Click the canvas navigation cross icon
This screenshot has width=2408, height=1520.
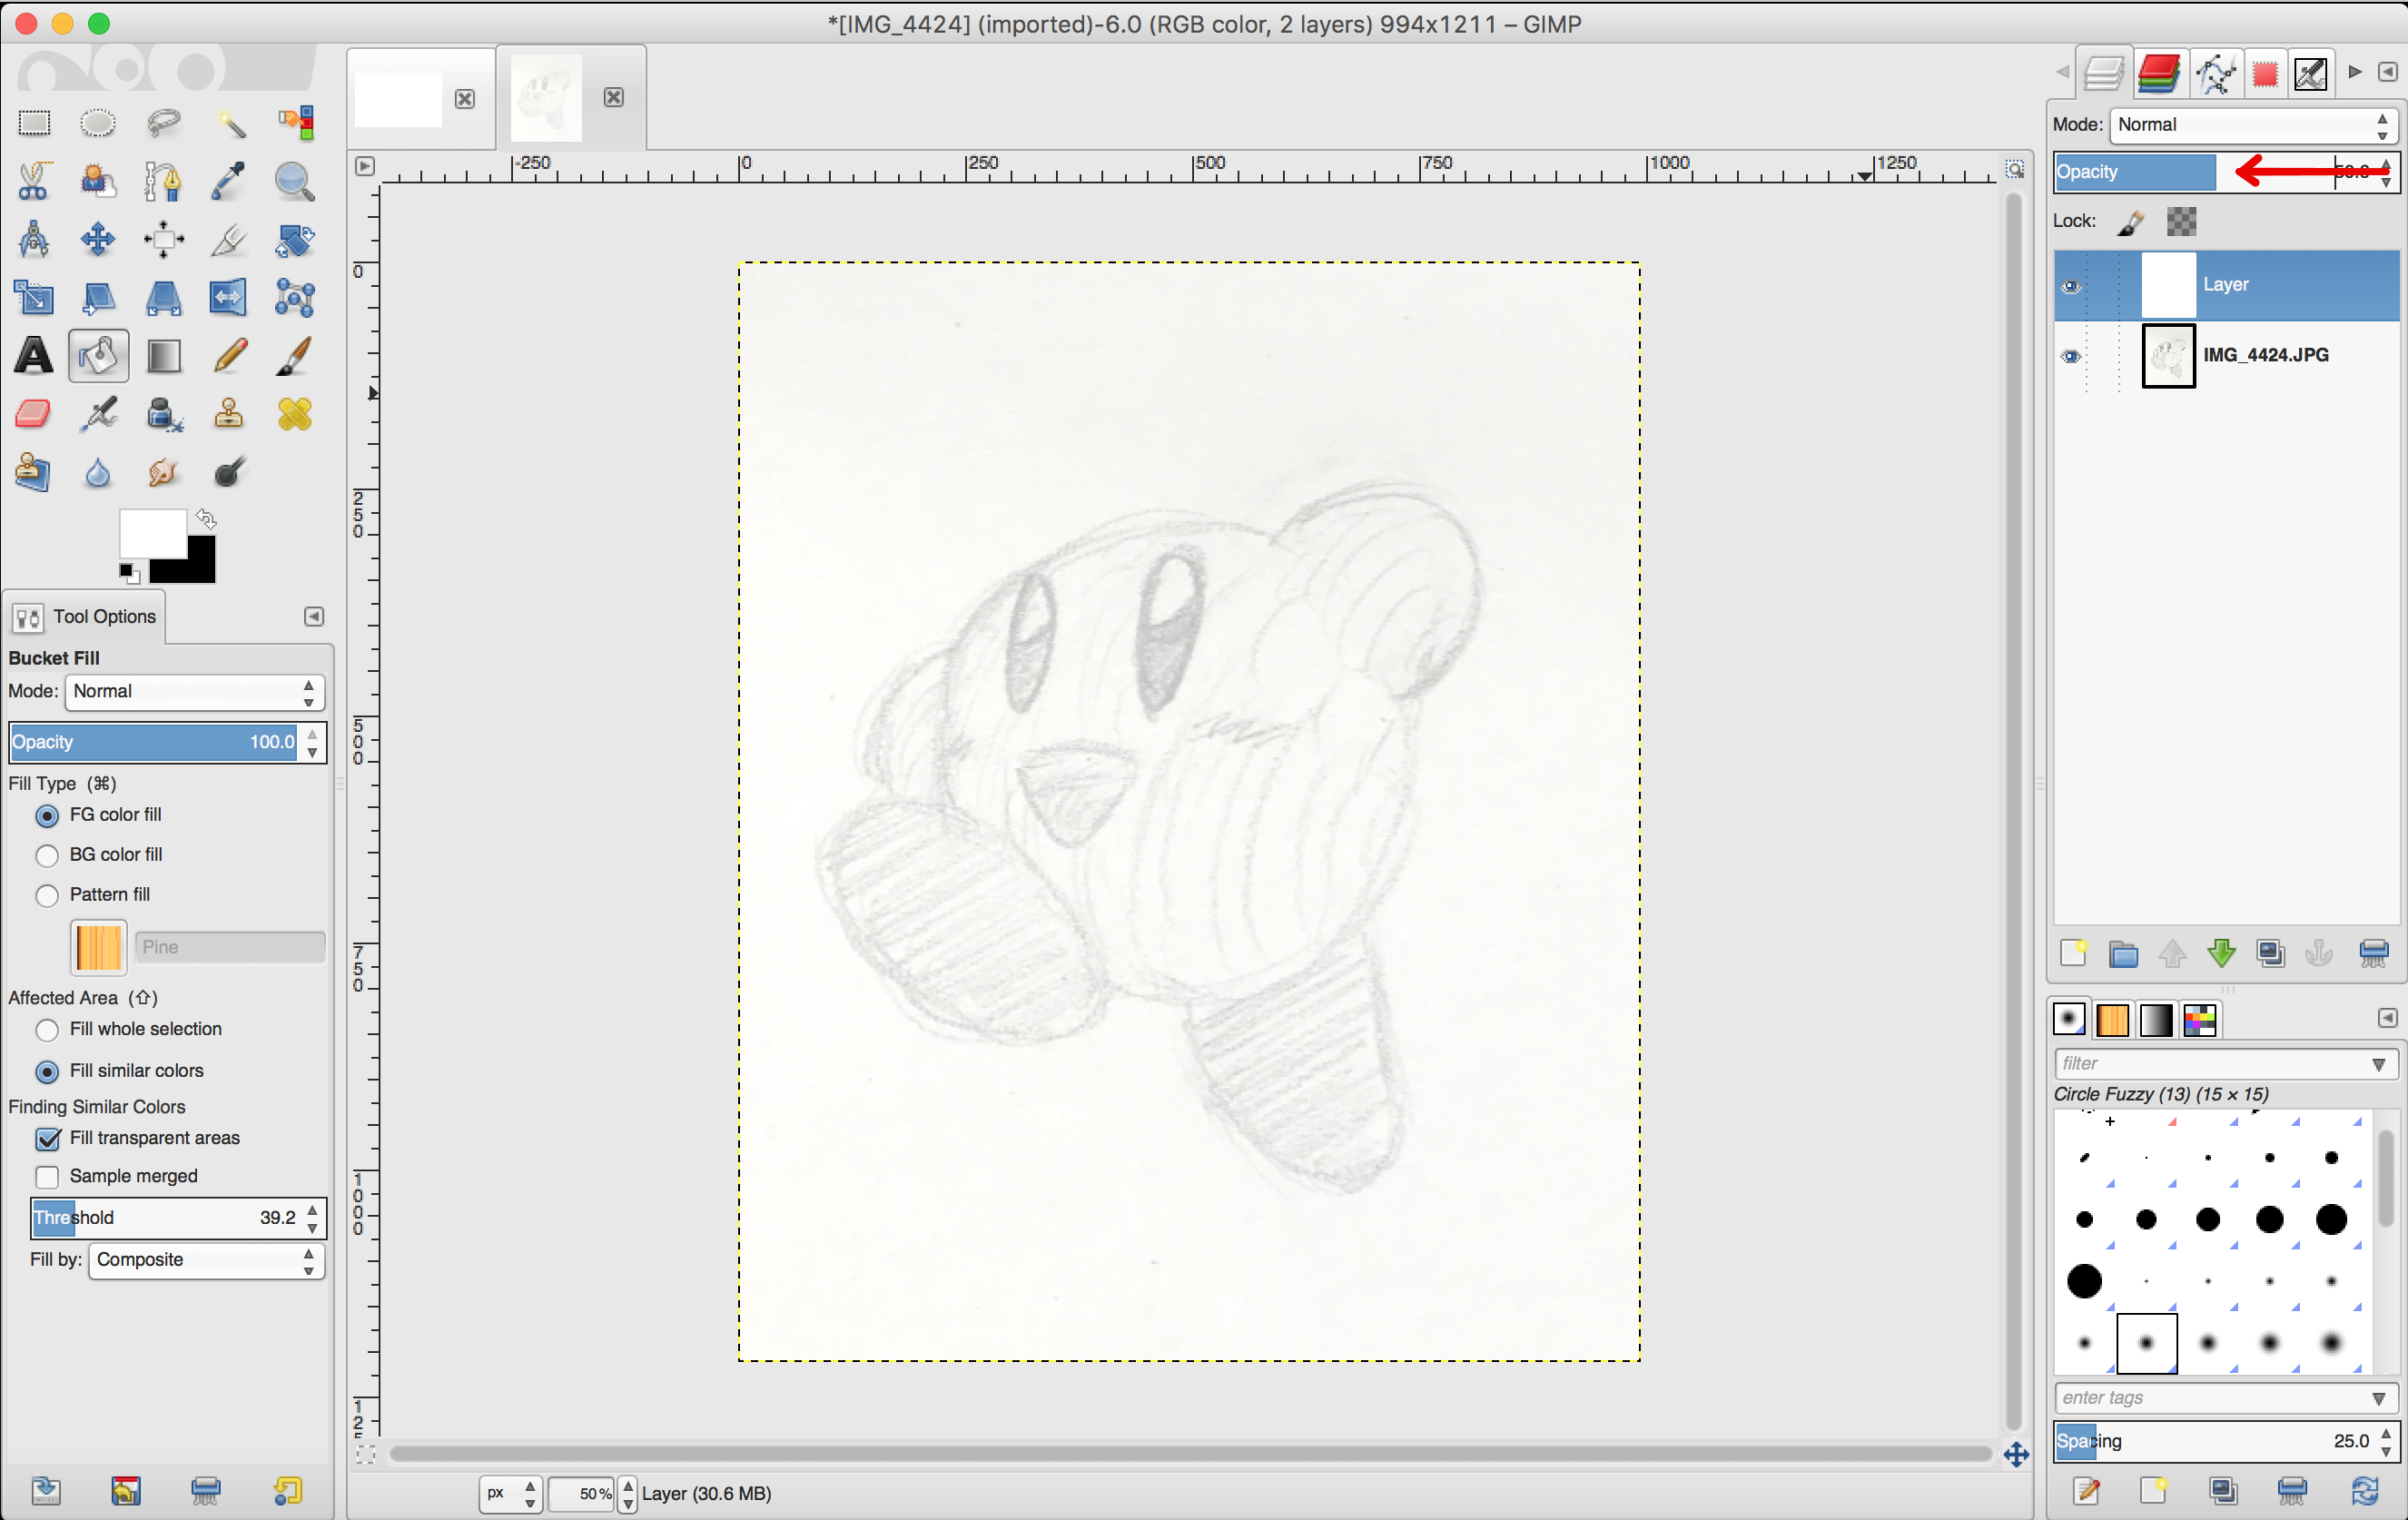(2016, 1455)
